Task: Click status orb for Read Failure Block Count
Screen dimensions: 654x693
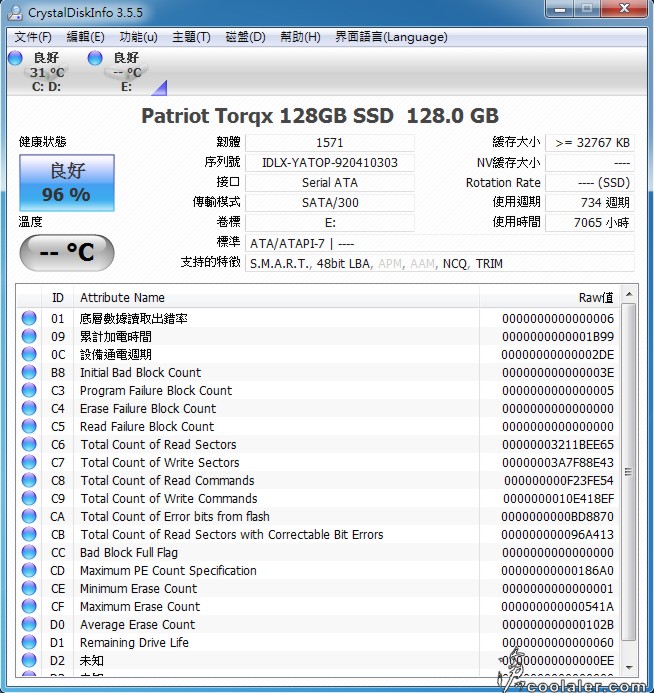Action: coord(29,426)
